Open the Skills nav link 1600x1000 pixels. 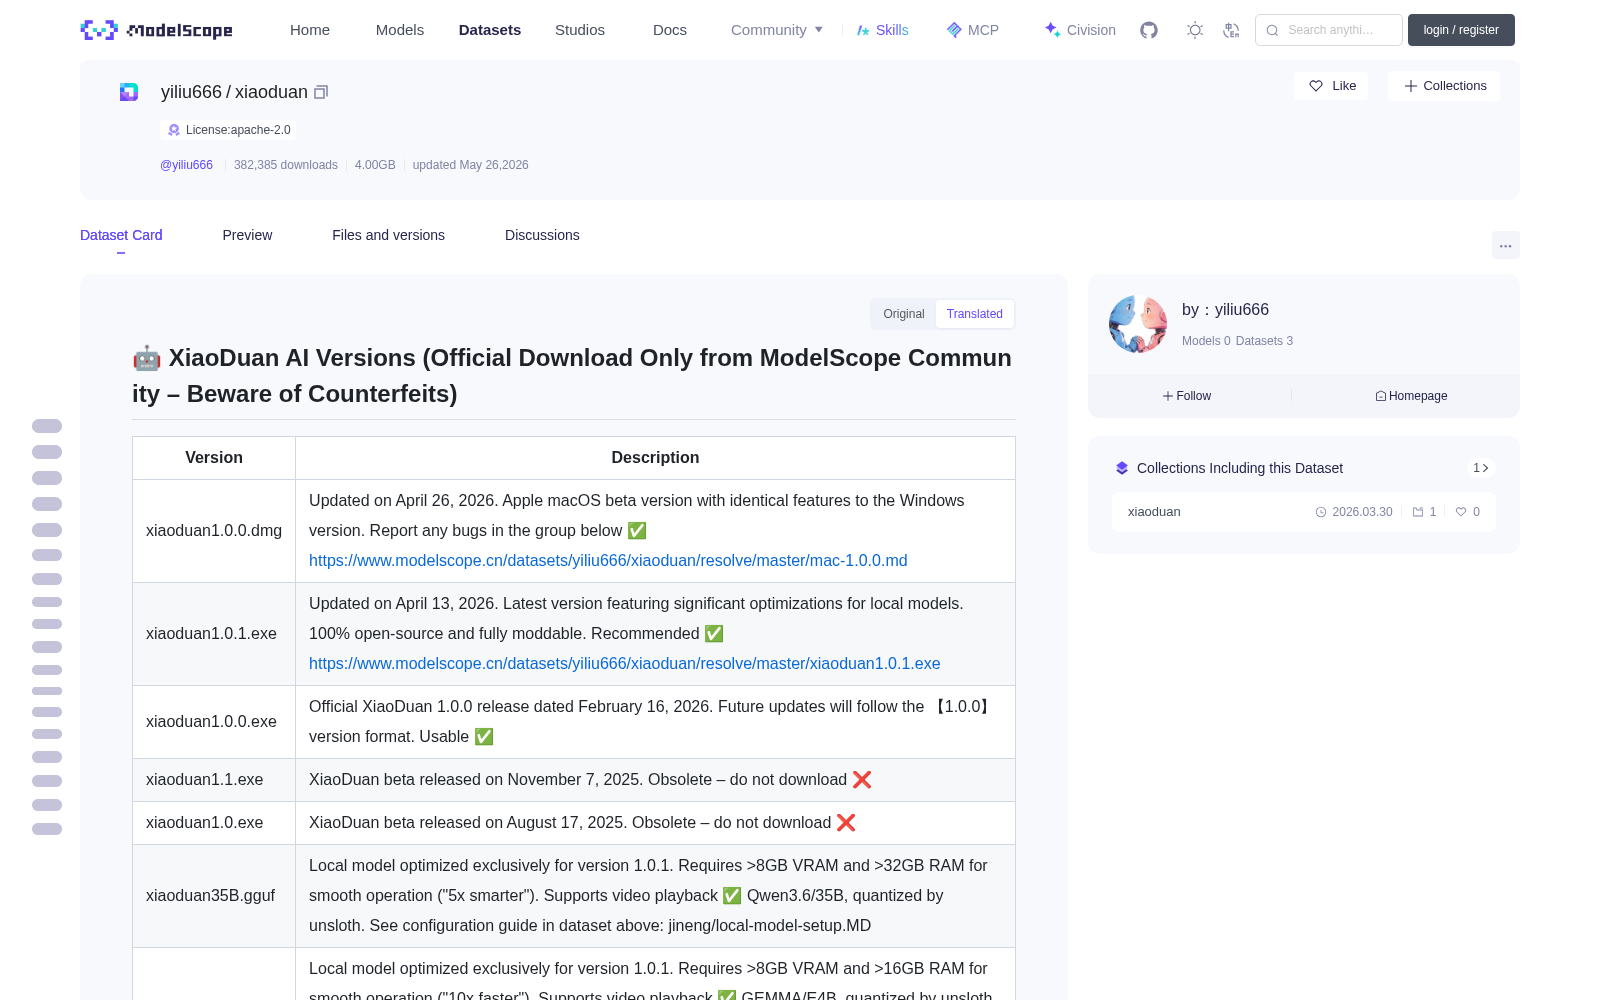point(883,30)
